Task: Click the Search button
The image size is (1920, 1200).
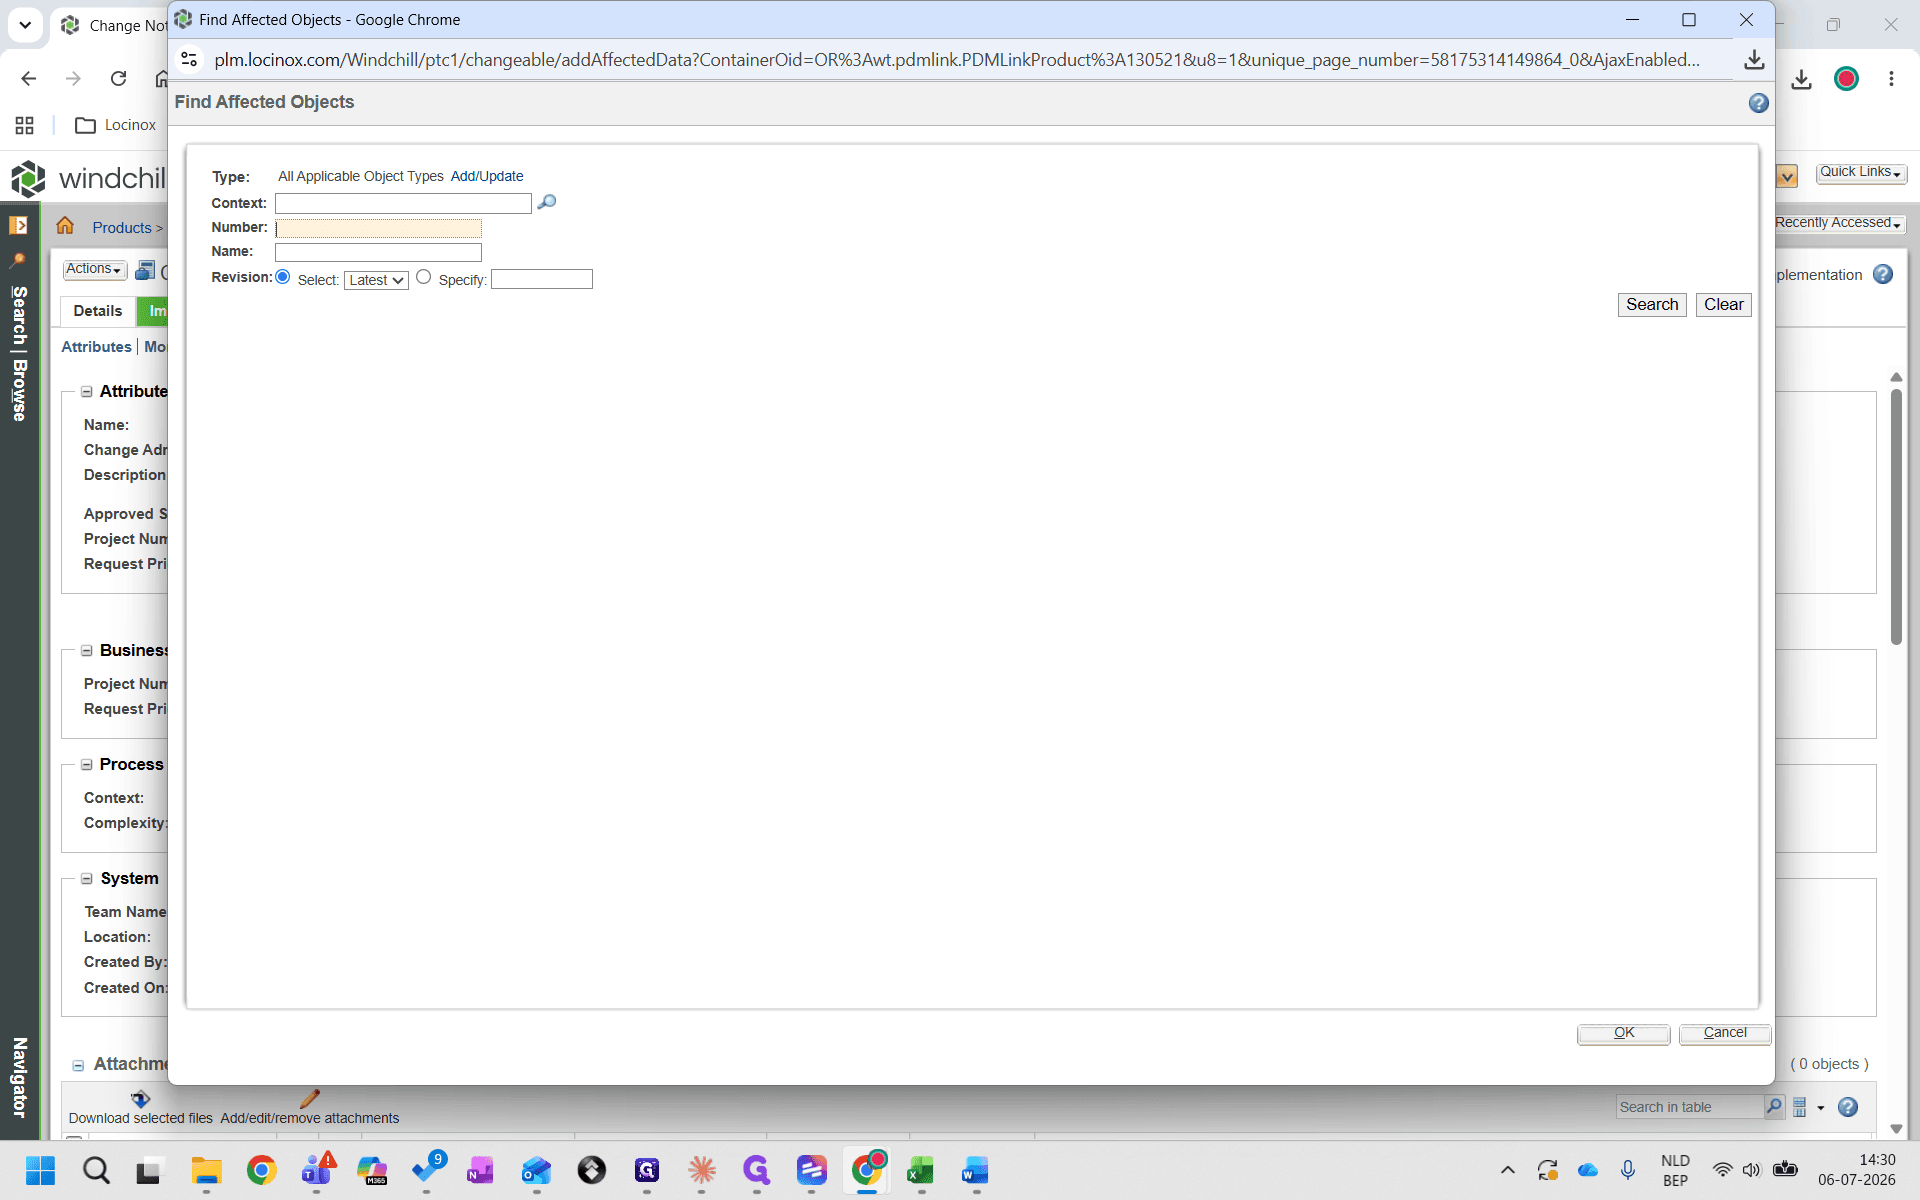Action: pyautogui.click(x=1652, y=305)
